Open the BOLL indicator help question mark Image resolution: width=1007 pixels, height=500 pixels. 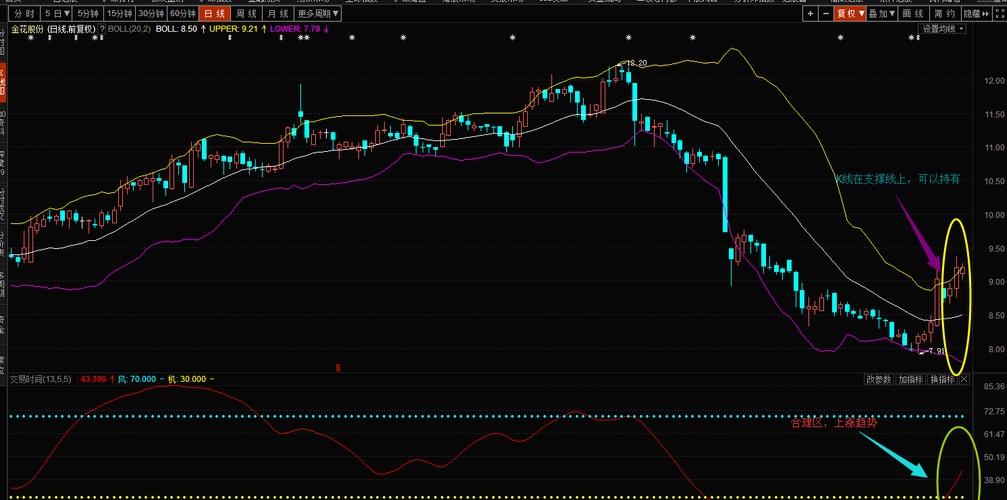click(x=101, y=29)
